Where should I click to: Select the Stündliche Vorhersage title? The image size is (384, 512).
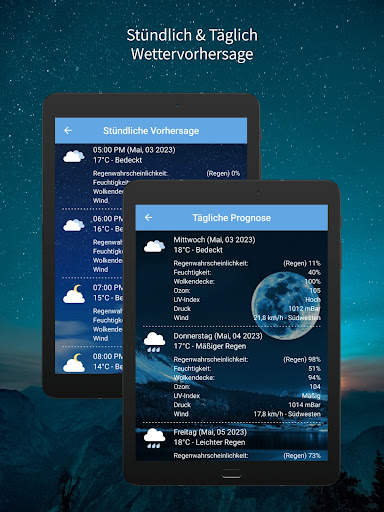pyautogui.click(x=151, y=131)
